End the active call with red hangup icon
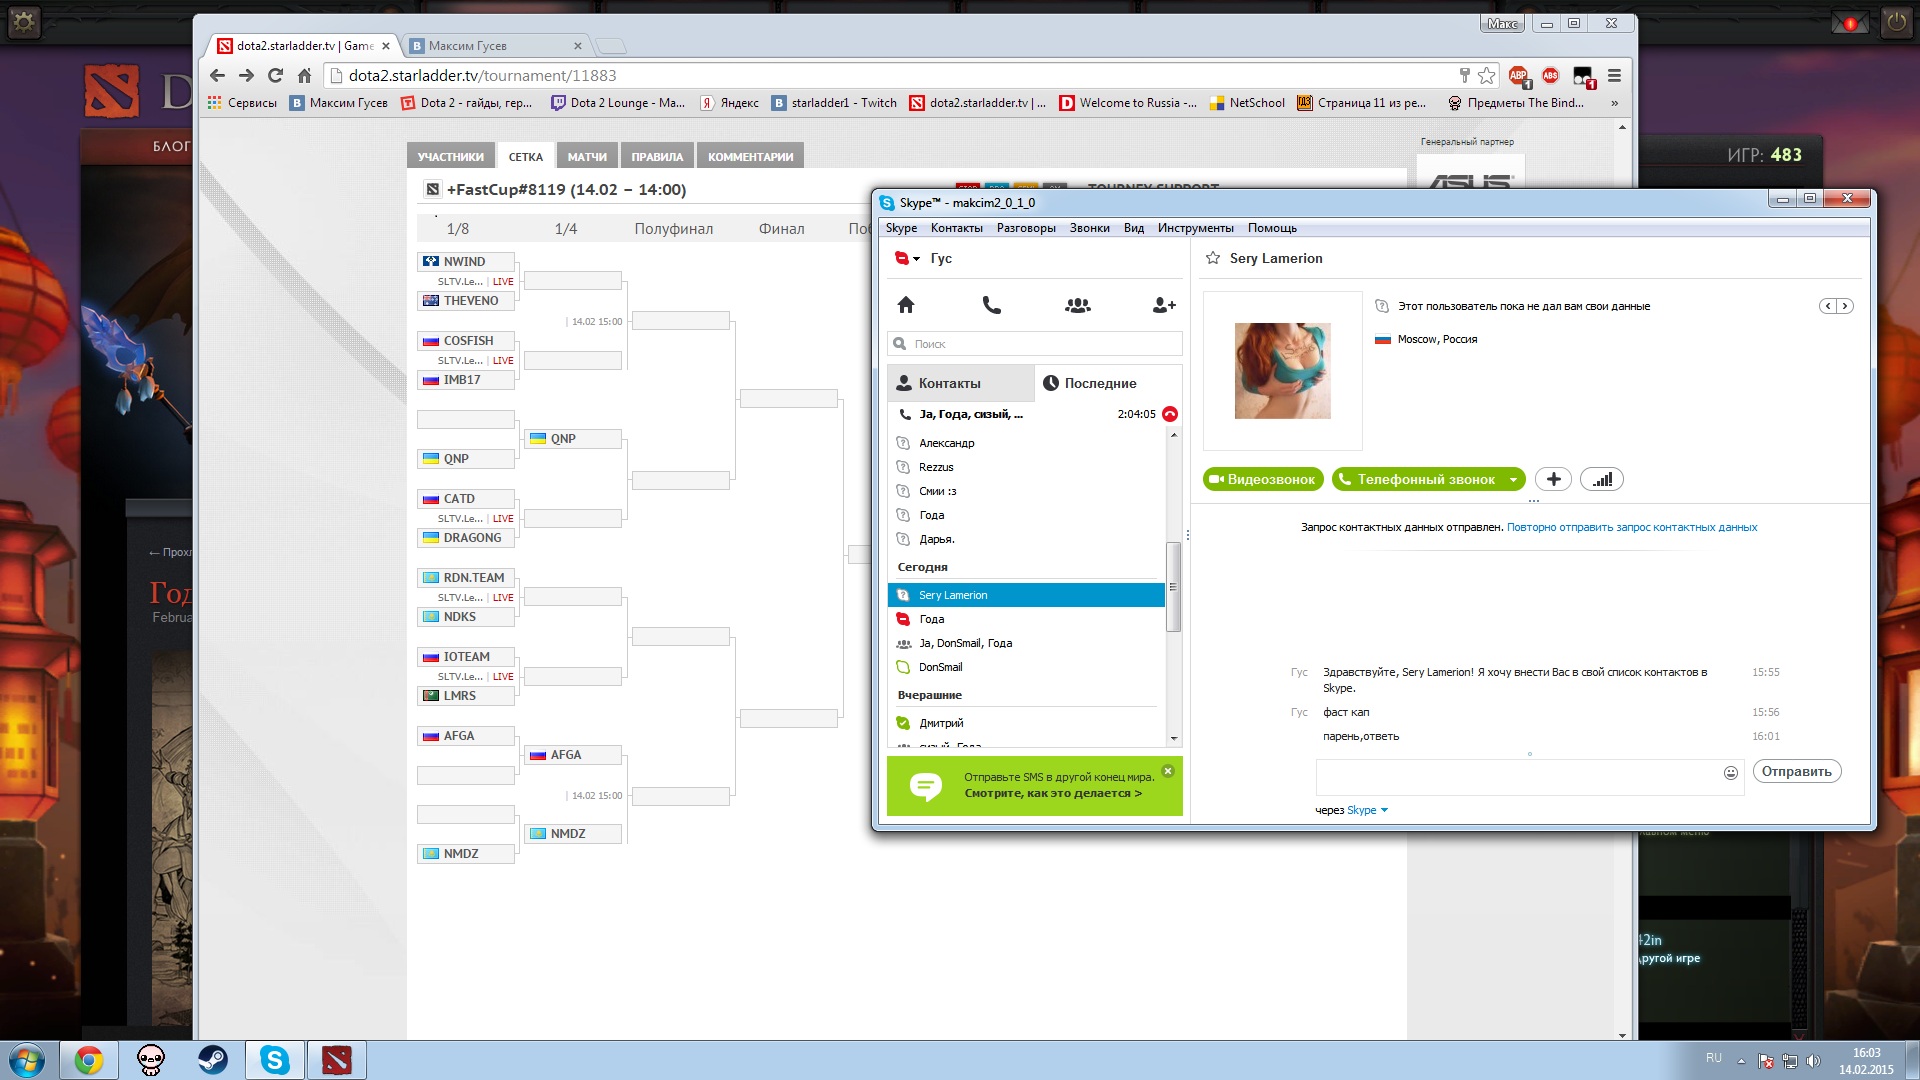The height and width of the screenshot is (1080, 1920). point(1170,414)
